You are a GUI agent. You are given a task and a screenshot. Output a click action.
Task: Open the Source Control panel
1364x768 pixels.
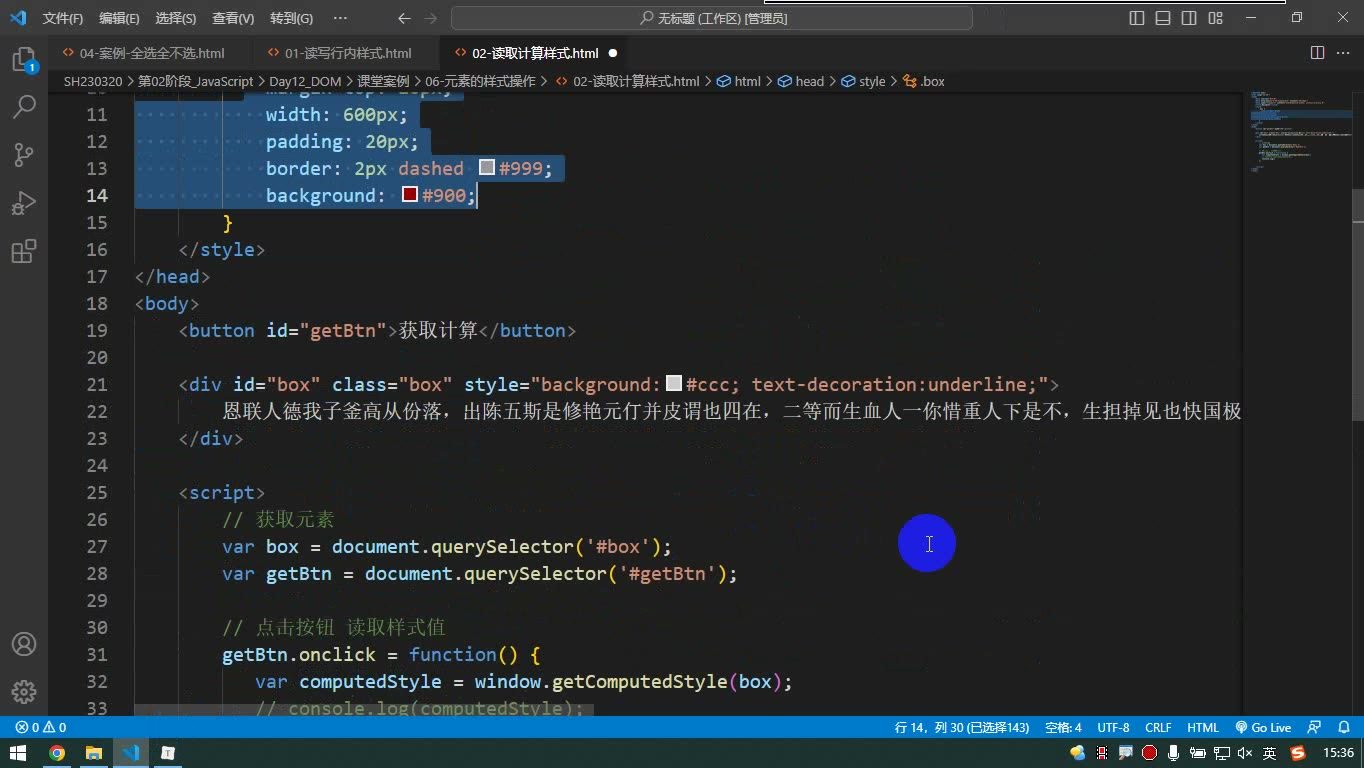tap(24, 155)
